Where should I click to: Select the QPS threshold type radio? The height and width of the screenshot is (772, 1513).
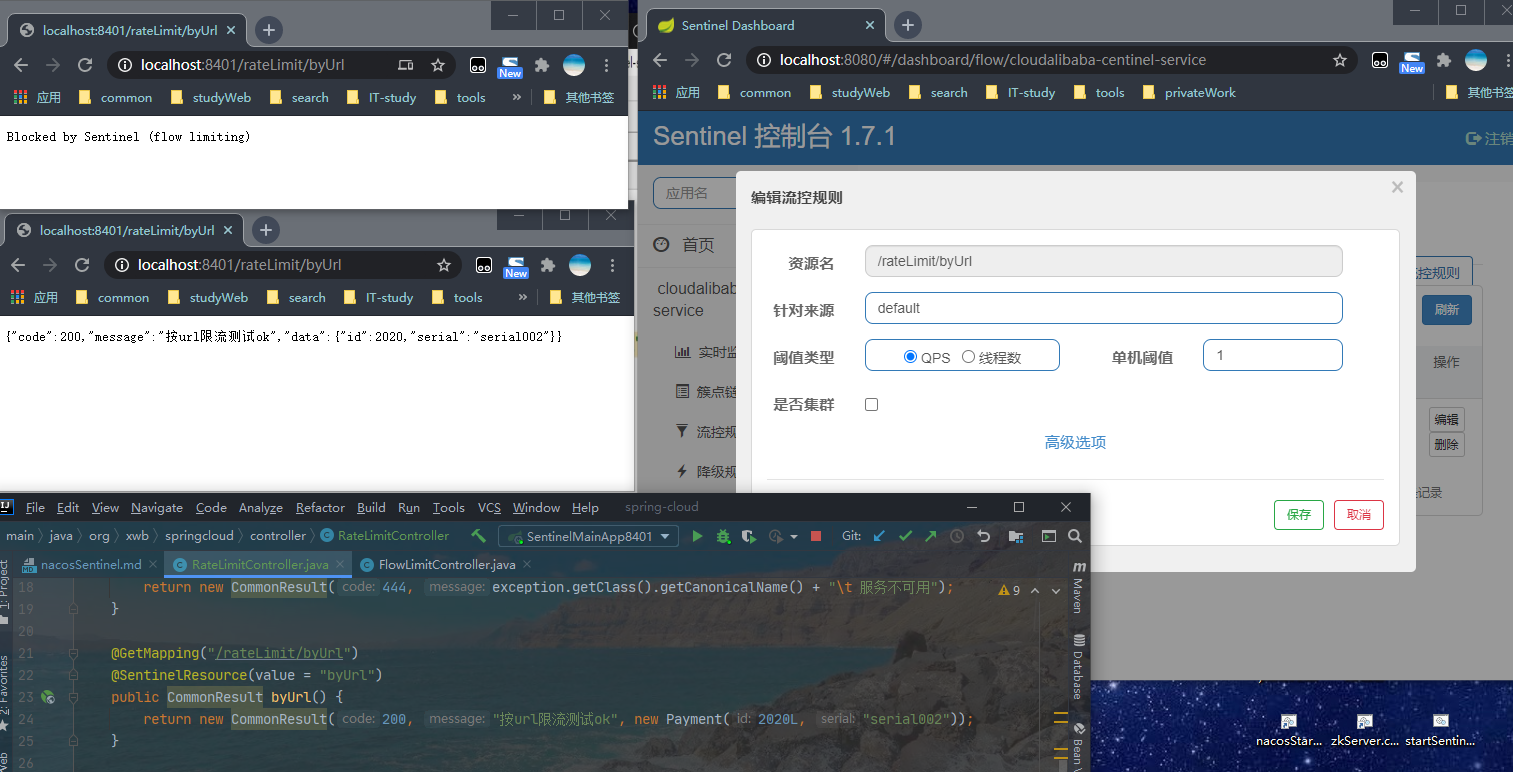click(x=910, y=355)
